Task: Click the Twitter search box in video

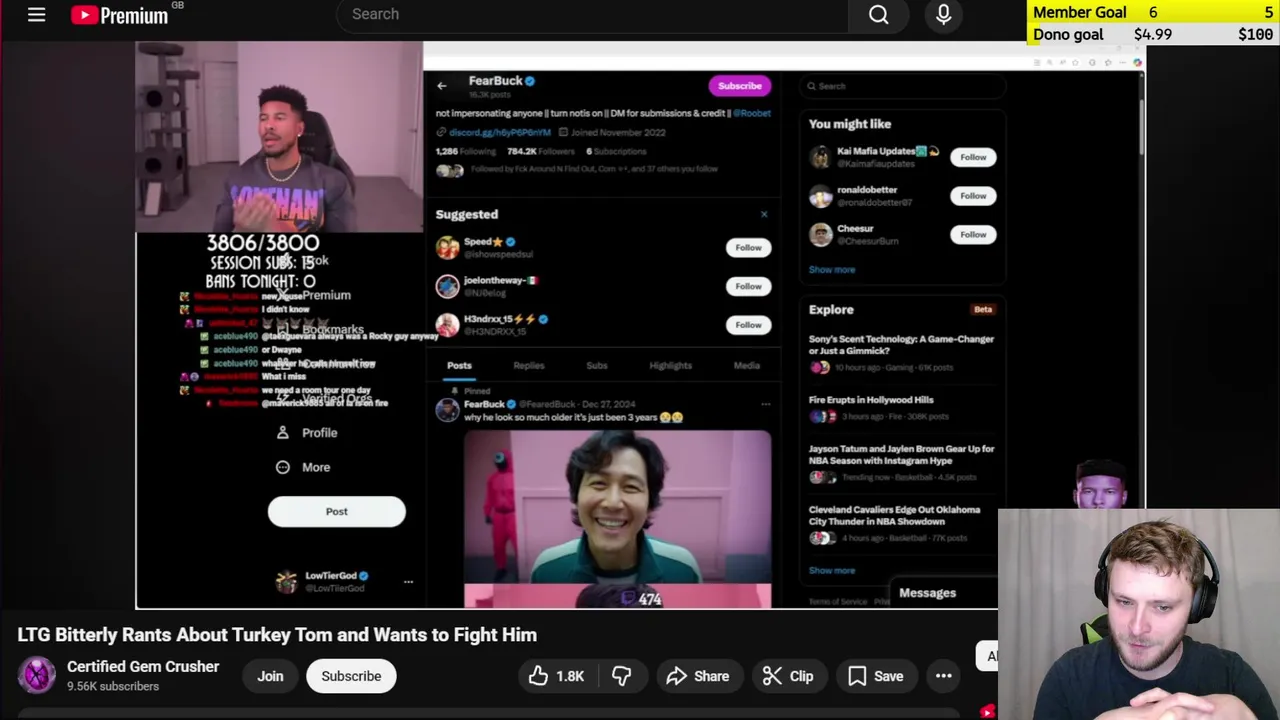Action: click(x=904, y=86)
